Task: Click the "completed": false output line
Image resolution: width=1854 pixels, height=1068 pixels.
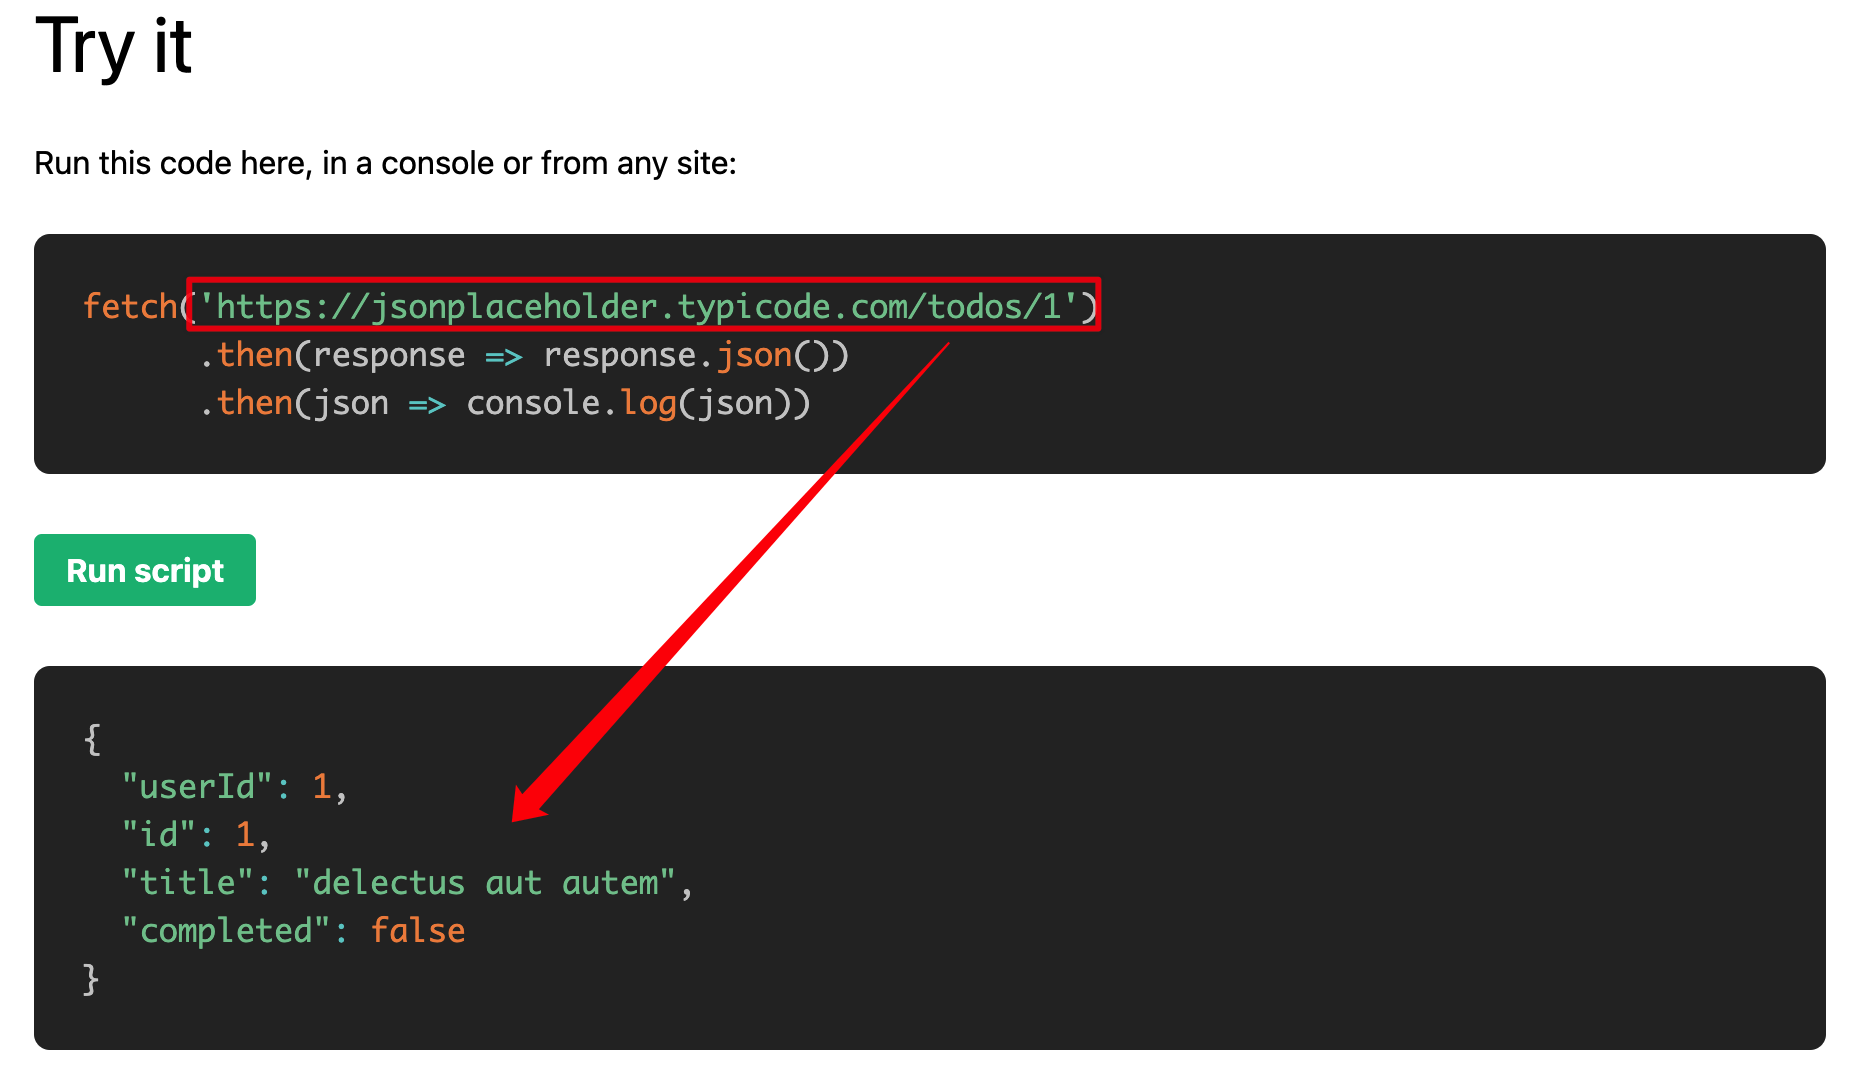Action: [x=293, y=931]
